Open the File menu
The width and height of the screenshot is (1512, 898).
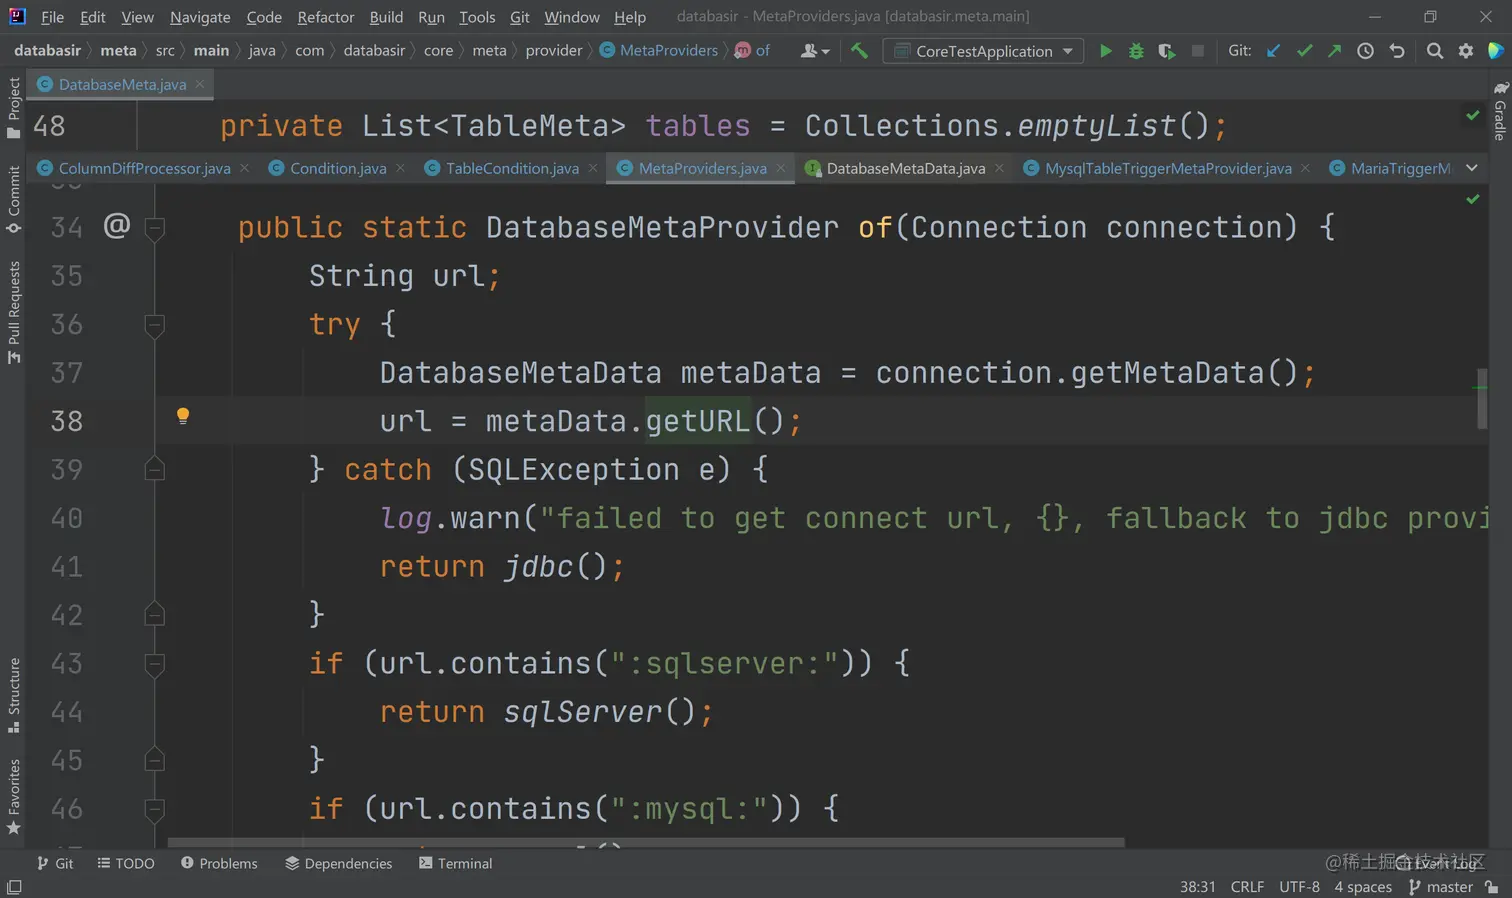[53, 17]
